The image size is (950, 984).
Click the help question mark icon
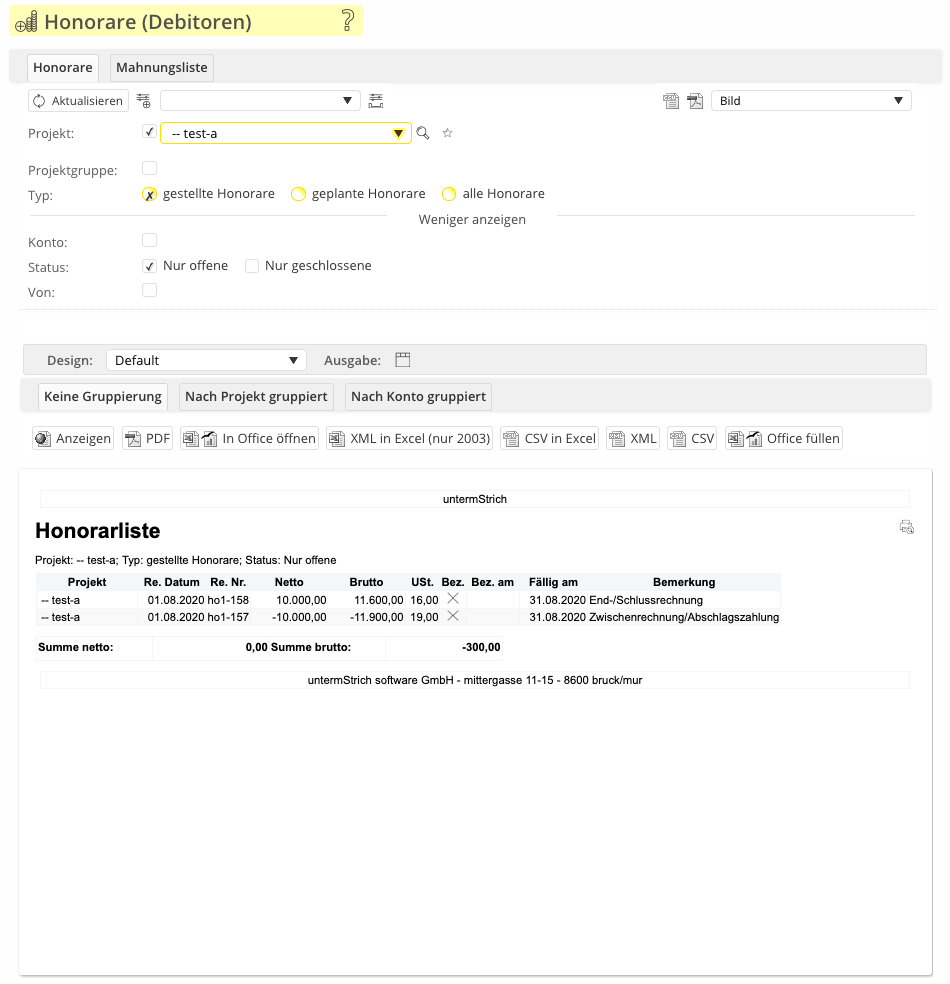[348, 21]
